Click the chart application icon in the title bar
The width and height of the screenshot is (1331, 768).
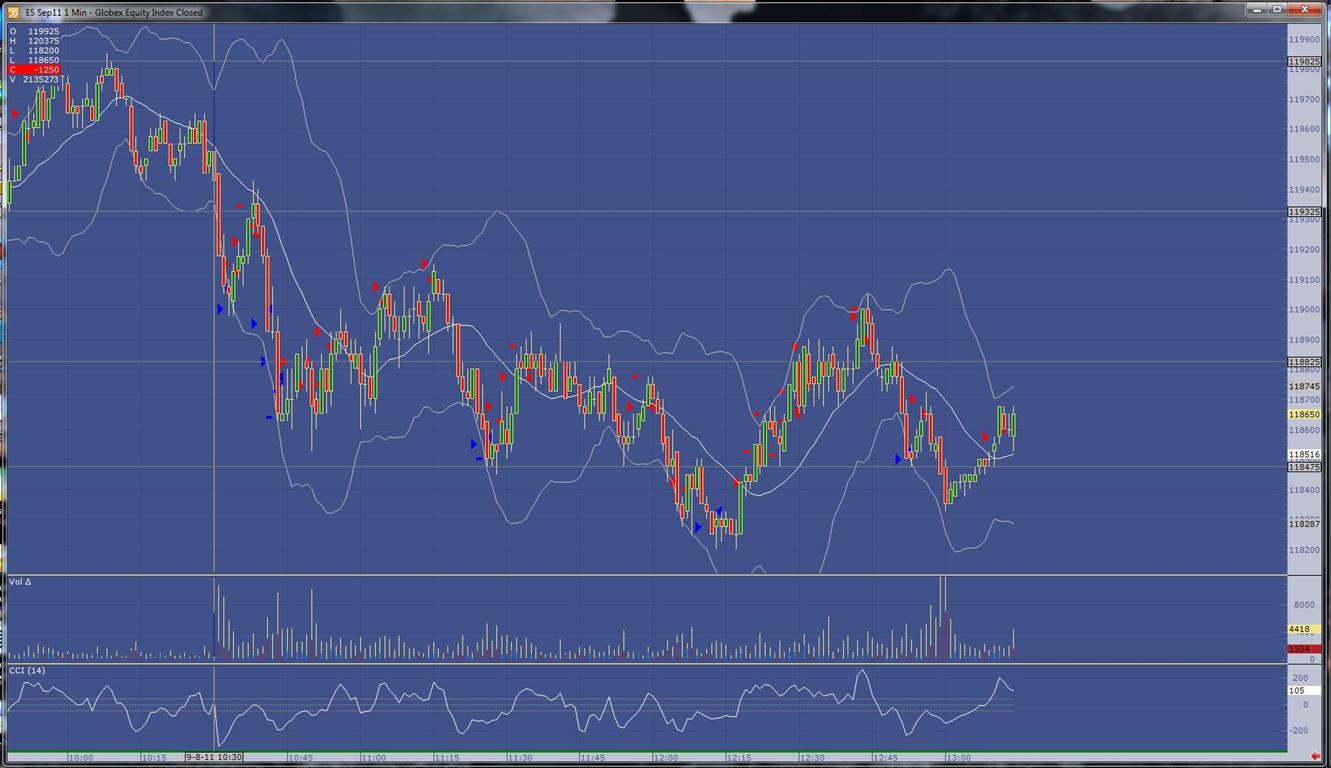pos(13,12)
